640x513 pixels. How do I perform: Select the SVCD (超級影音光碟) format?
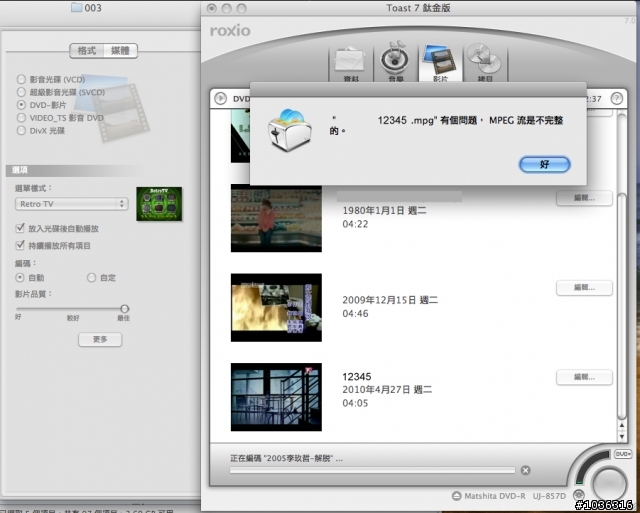21,92
